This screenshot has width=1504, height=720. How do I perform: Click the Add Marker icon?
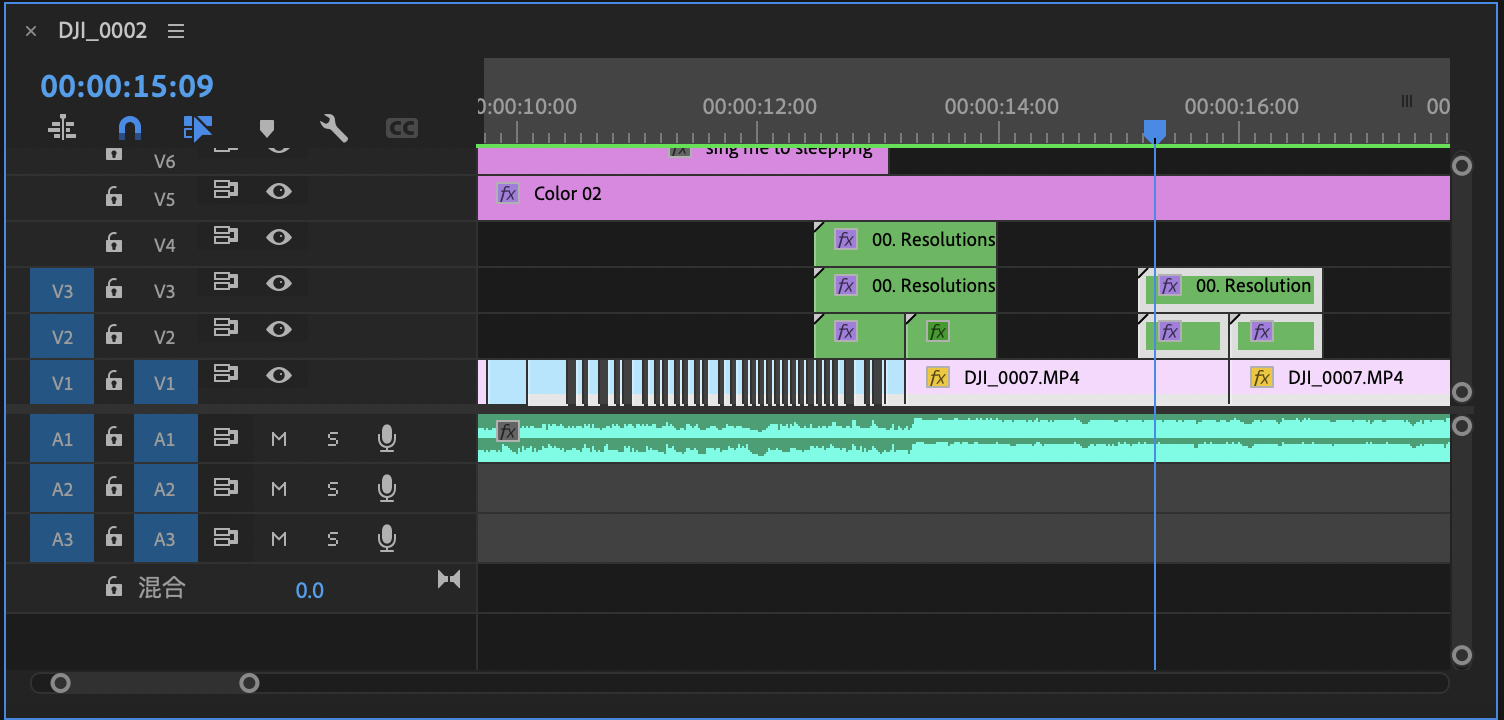[266, 128]
